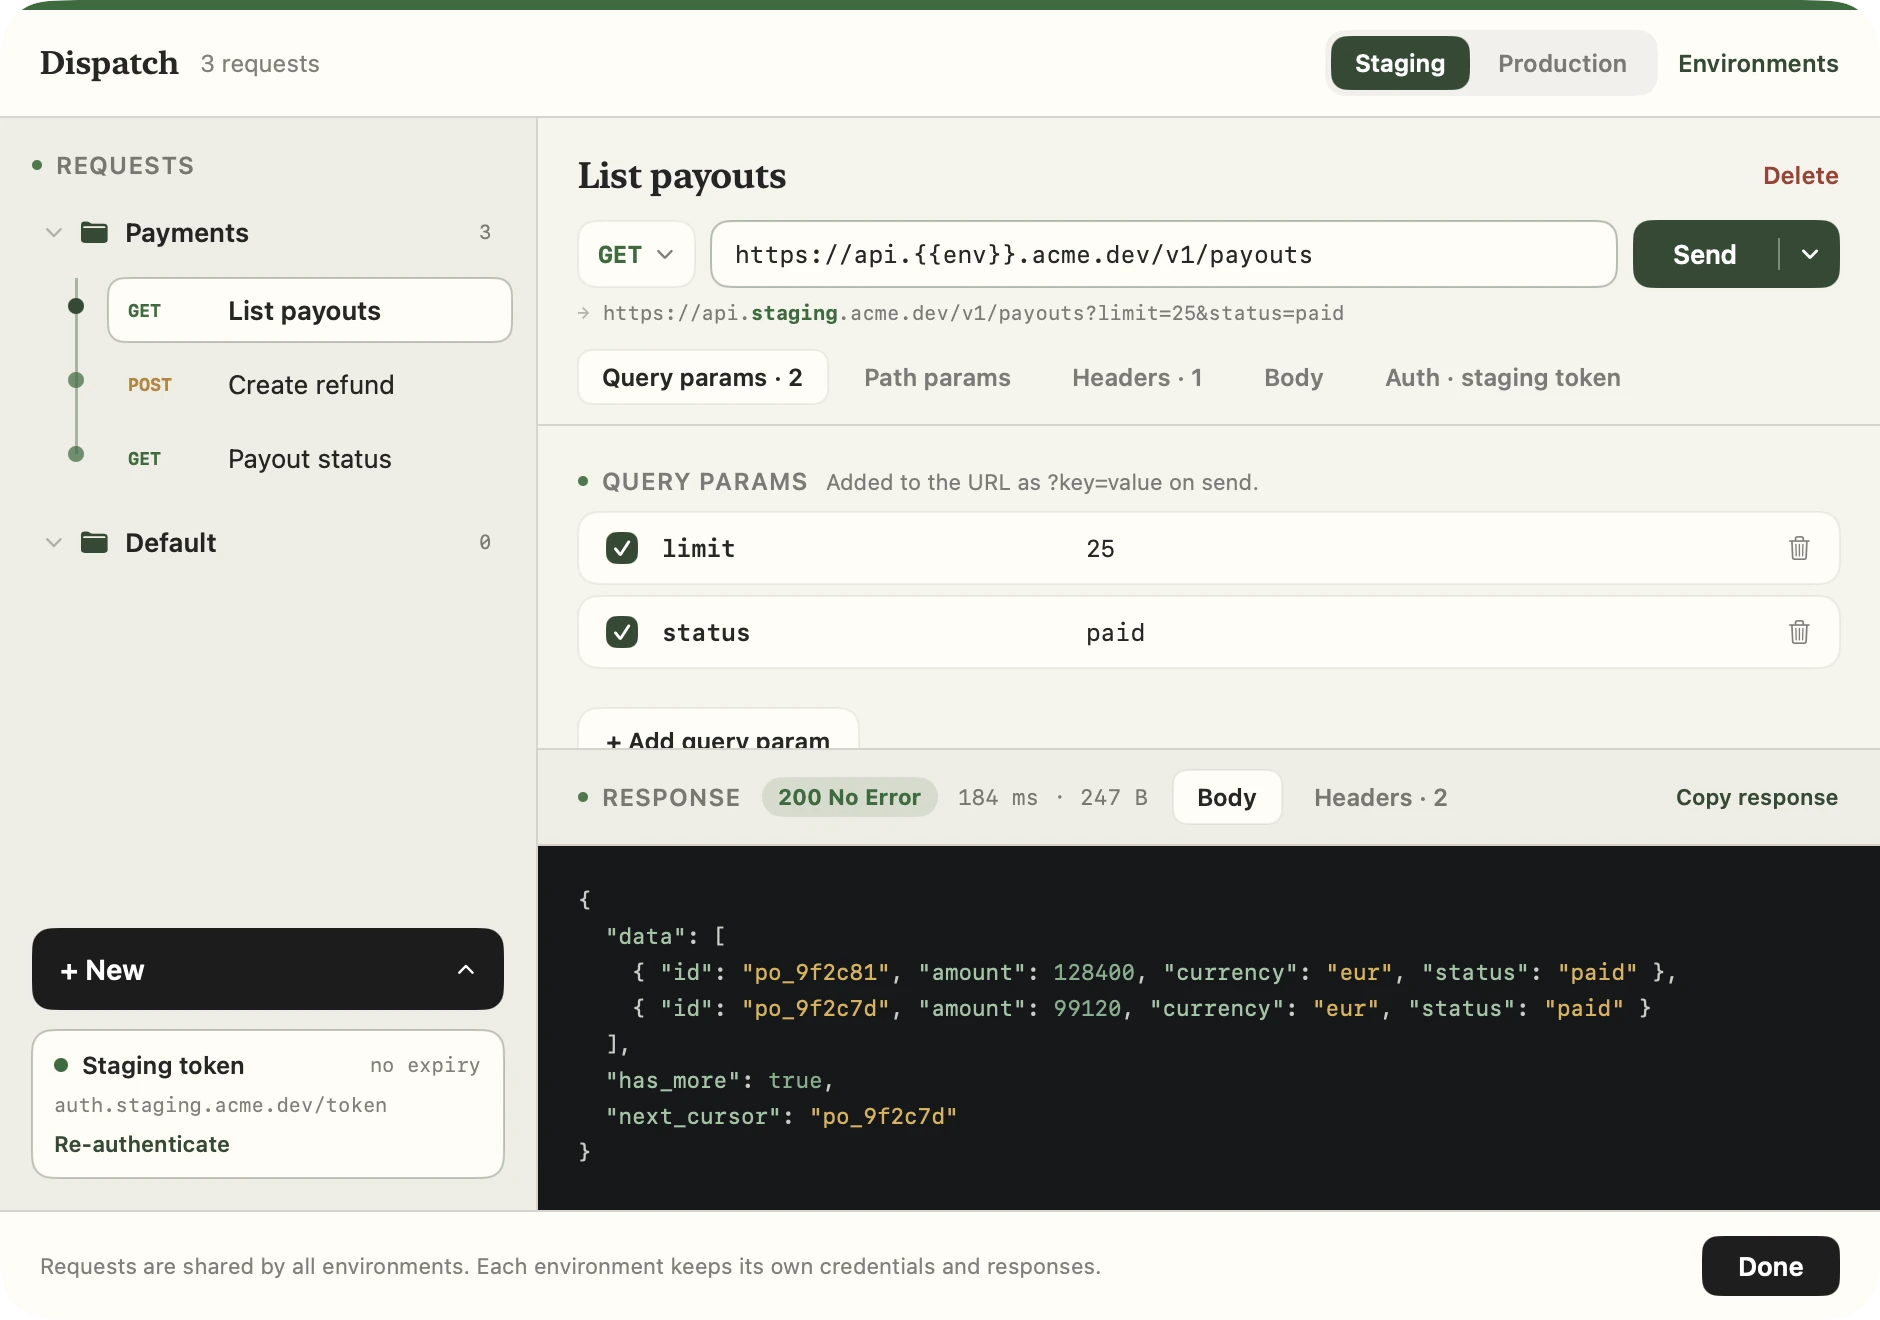The image size is (1880, 1320).
Task: Show the response Headers · 2 tab
Action: [1380, 797]
